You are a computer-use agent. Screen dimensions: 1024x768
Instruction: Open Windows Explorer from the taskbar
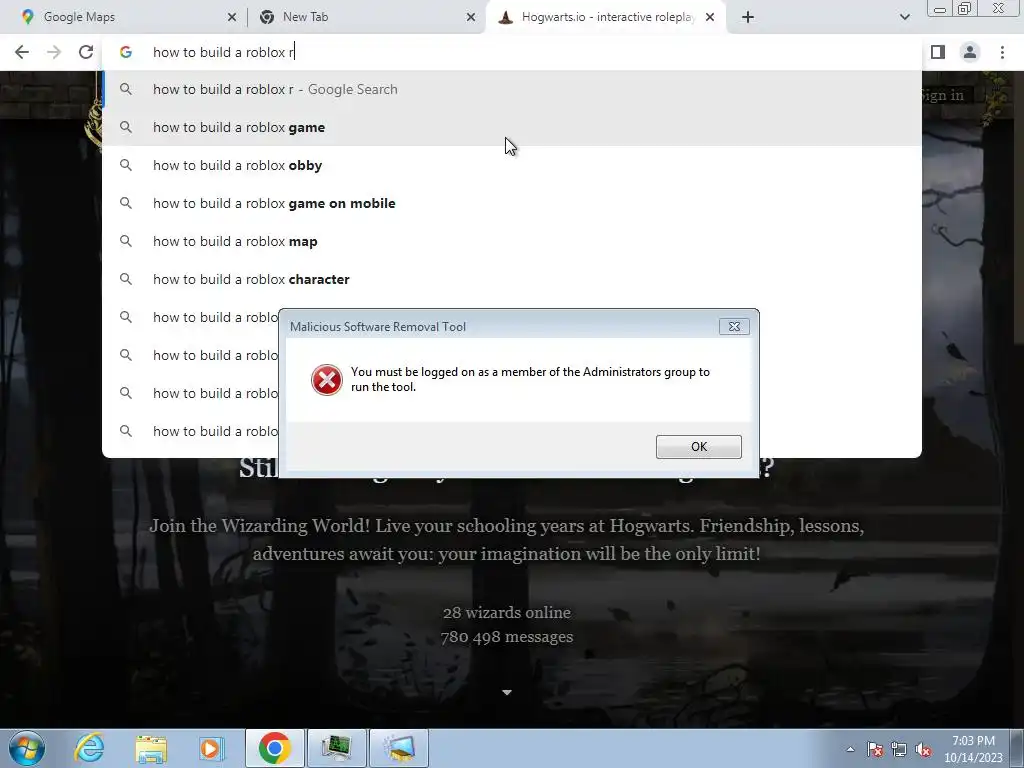click(151, 748)
